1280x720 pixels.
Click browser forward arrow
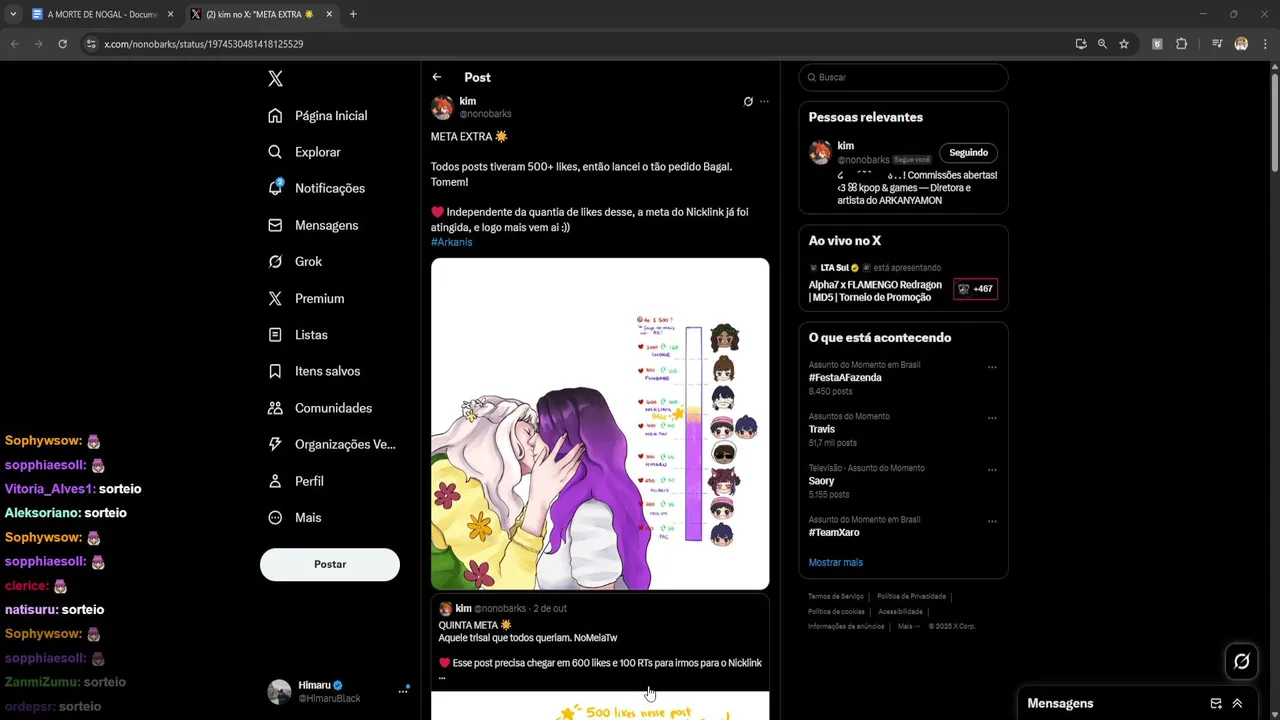tap(39, 44)
